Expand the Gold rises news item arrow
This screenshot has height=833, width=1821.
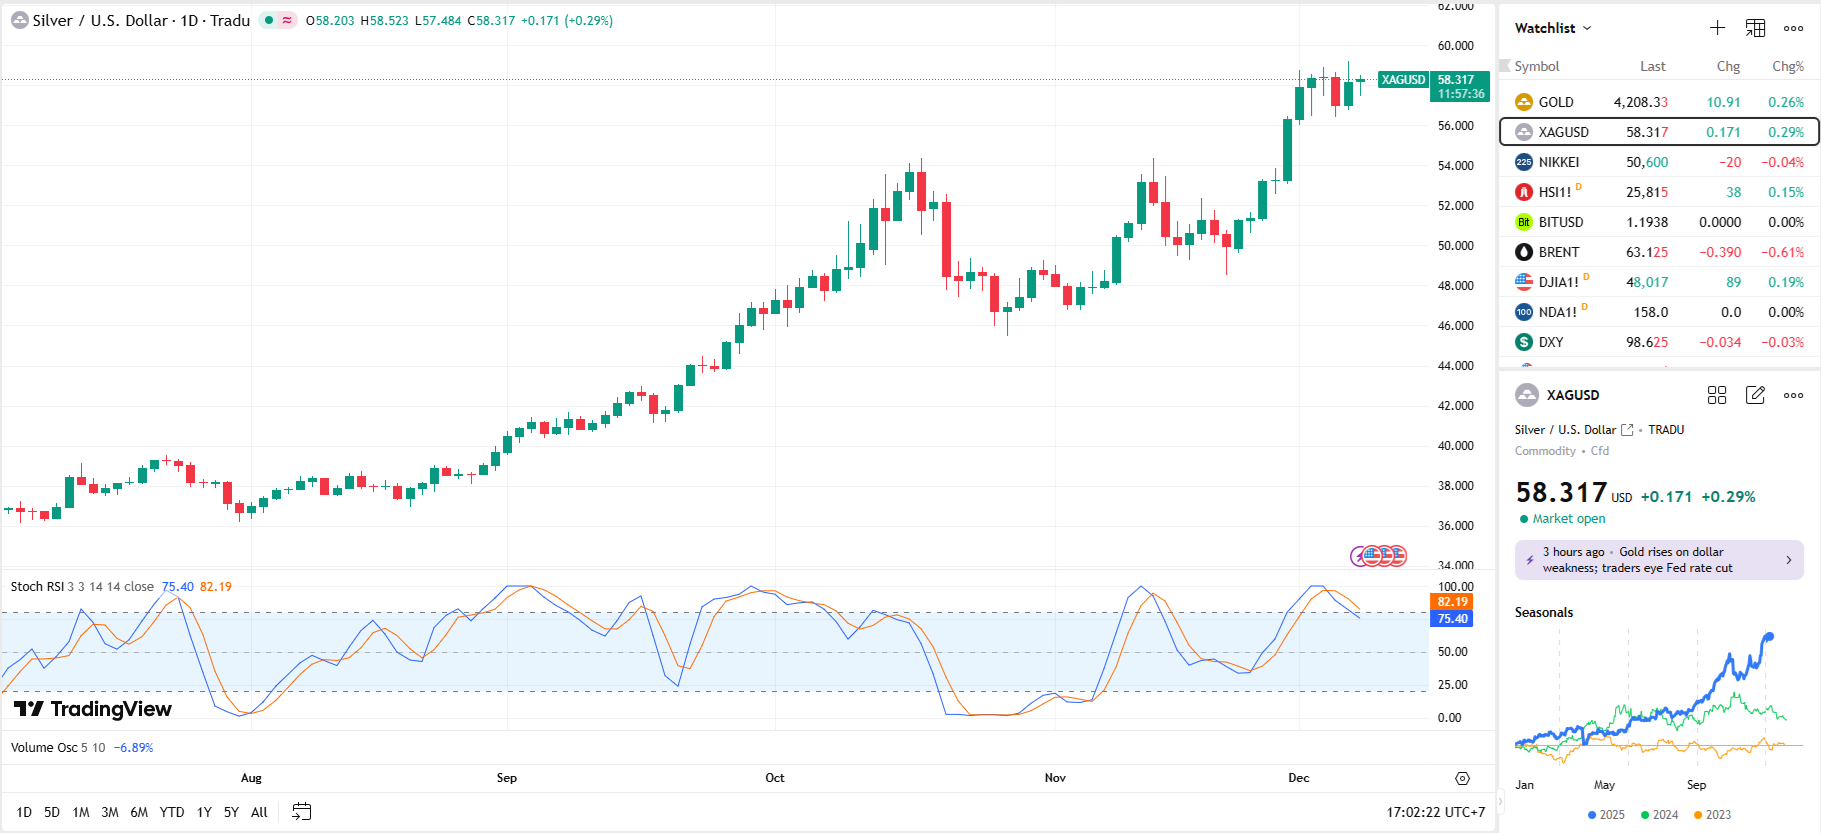pos(1788,560)
